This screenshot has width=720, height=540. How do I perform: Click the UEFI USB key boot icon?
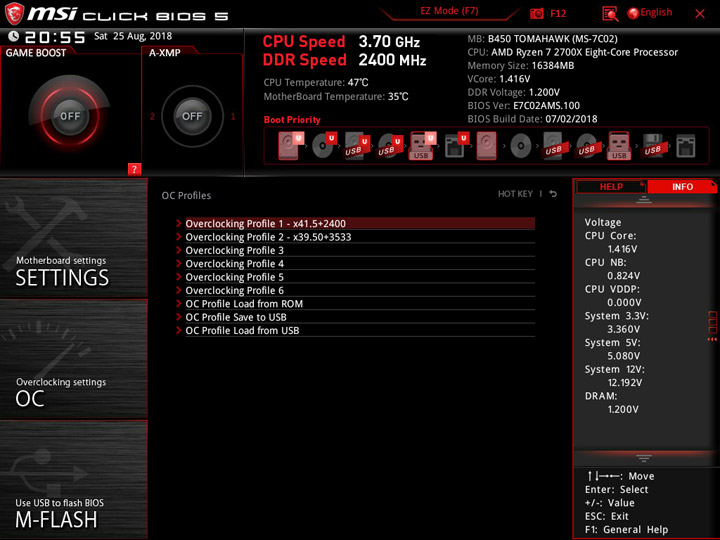click(x=422, y=146)
